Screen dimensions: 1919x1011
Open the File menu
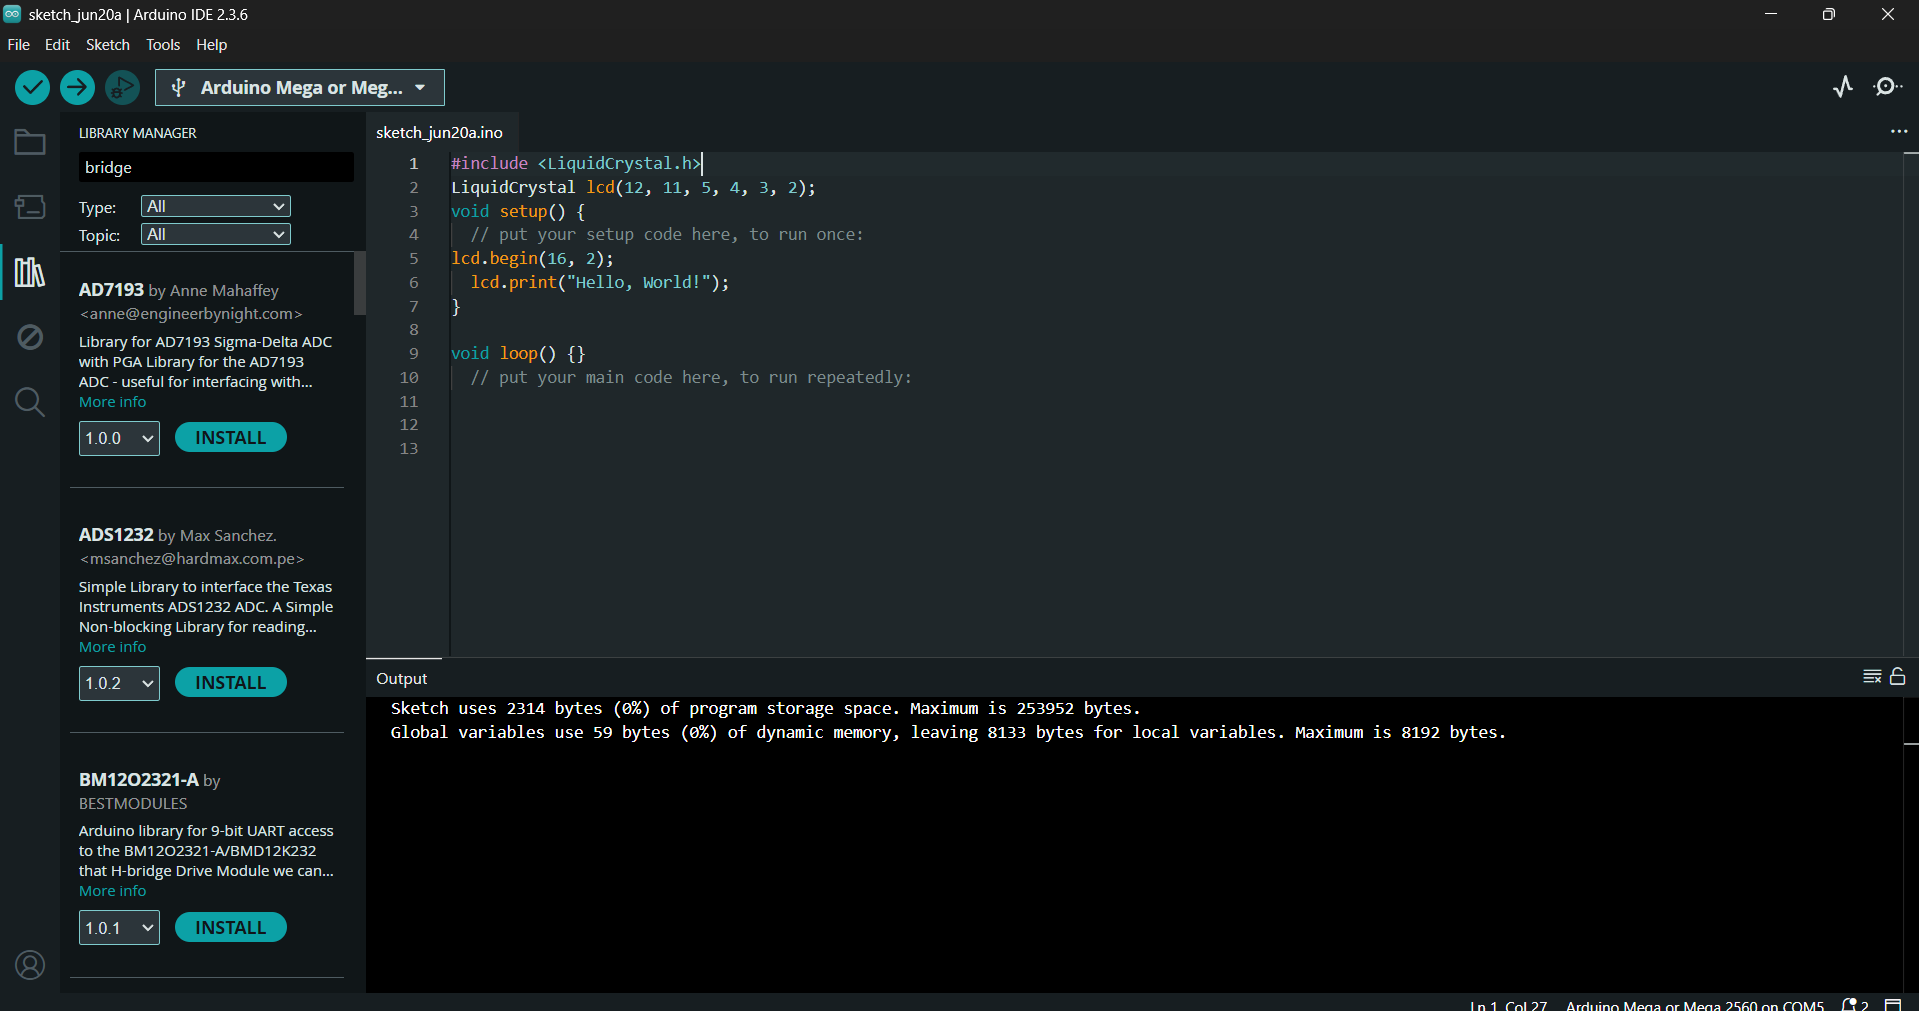[x=19, y=45]
